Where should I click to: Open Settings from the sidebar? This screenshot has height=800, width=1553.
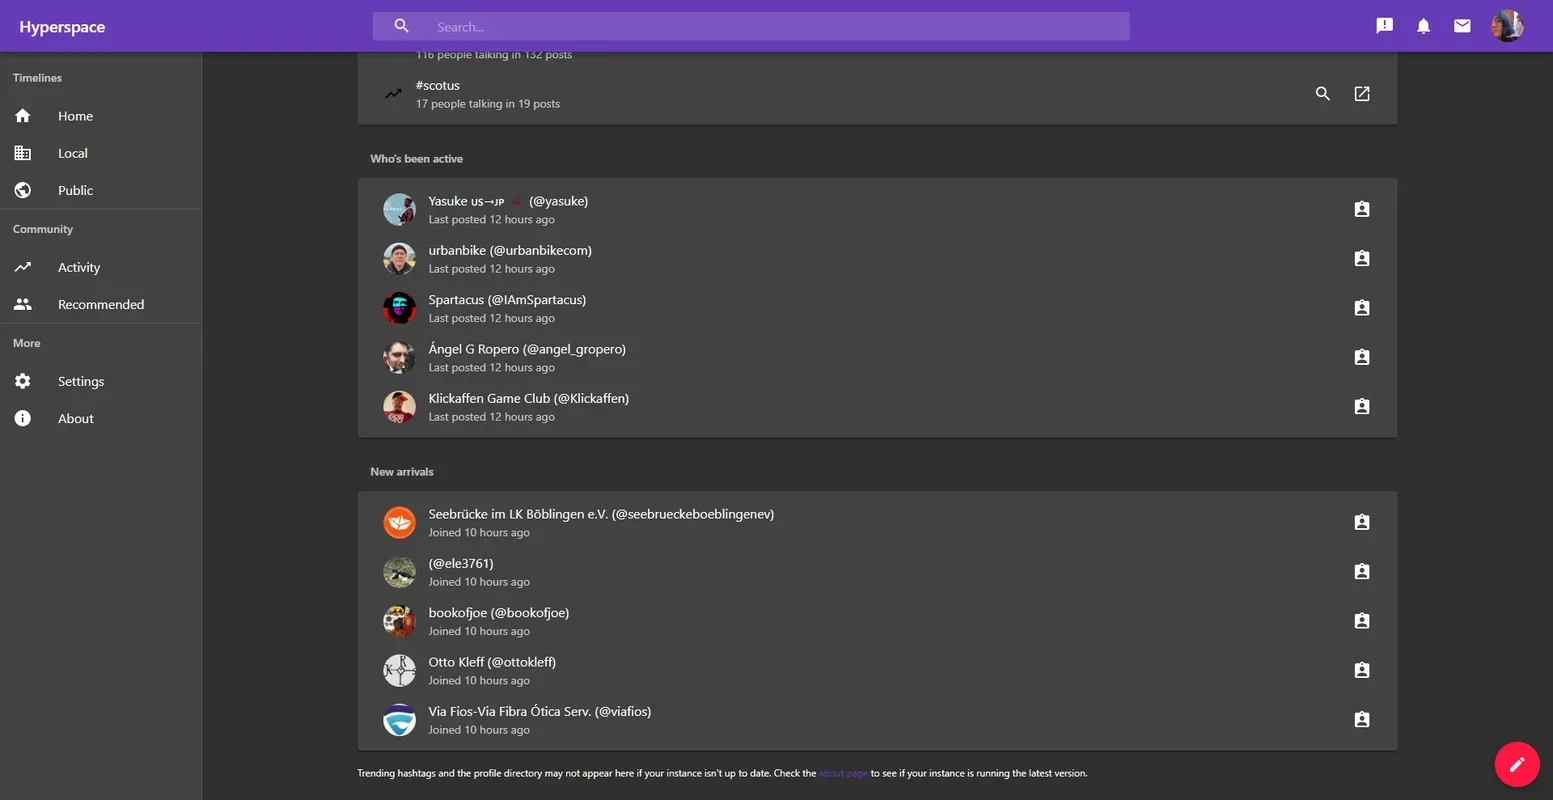click(100, 381)
